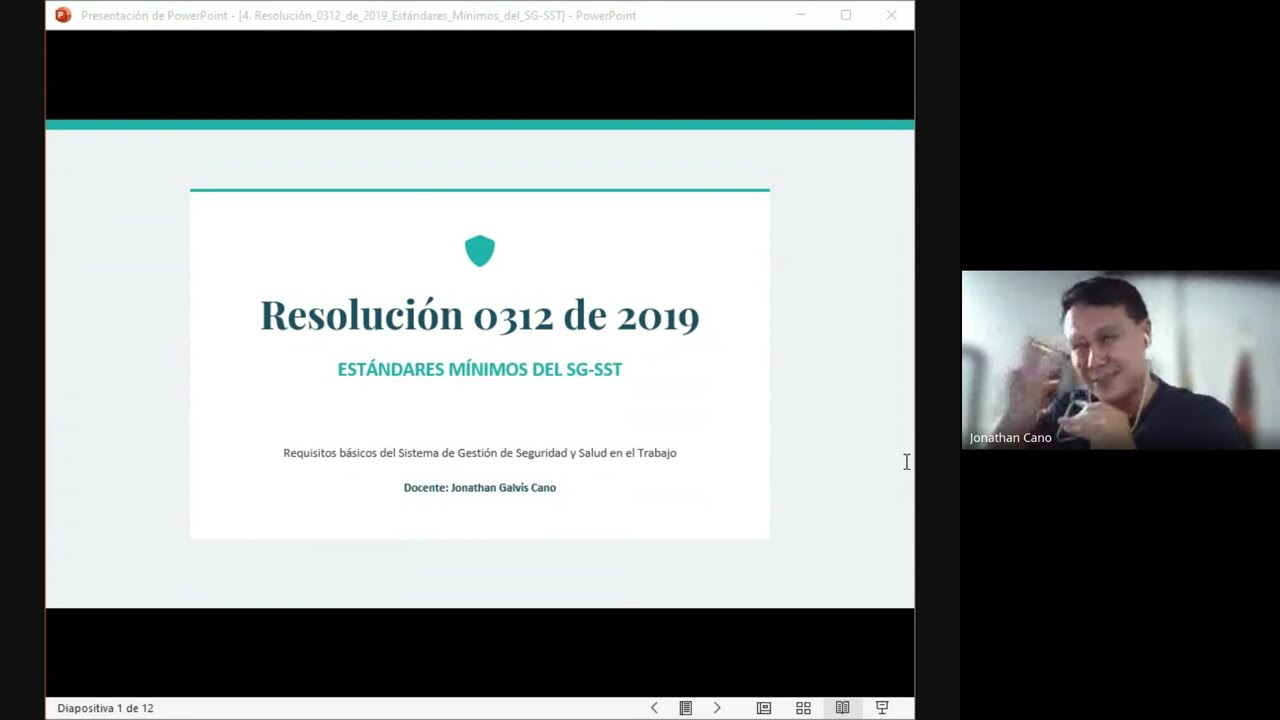Screen dimensions: 1280x720
Task: Click the teal shield icon on slide
Action: [480, 251]
